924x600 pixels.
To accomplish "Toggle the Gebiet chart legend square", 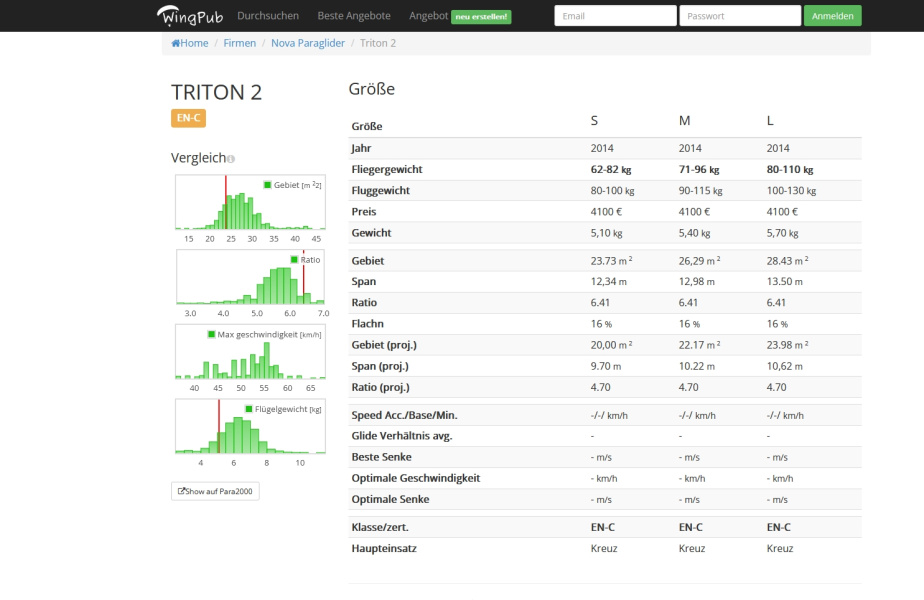I will coord(268,185).
